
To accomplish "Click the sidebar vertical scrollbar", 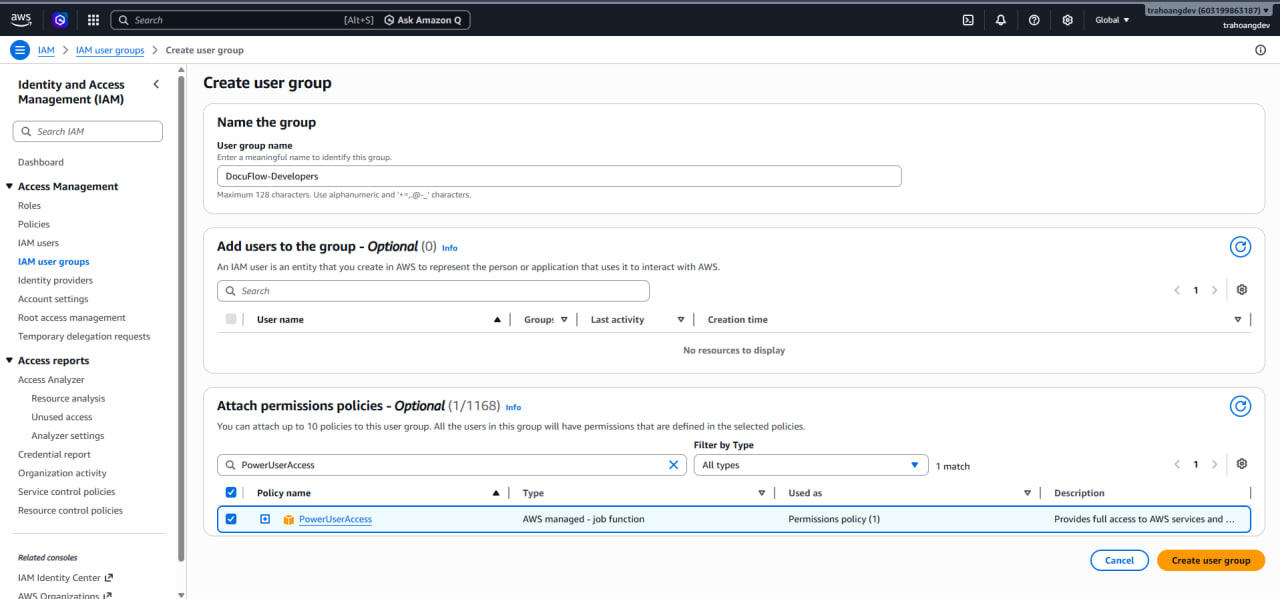I will click(x=181, y=320).
